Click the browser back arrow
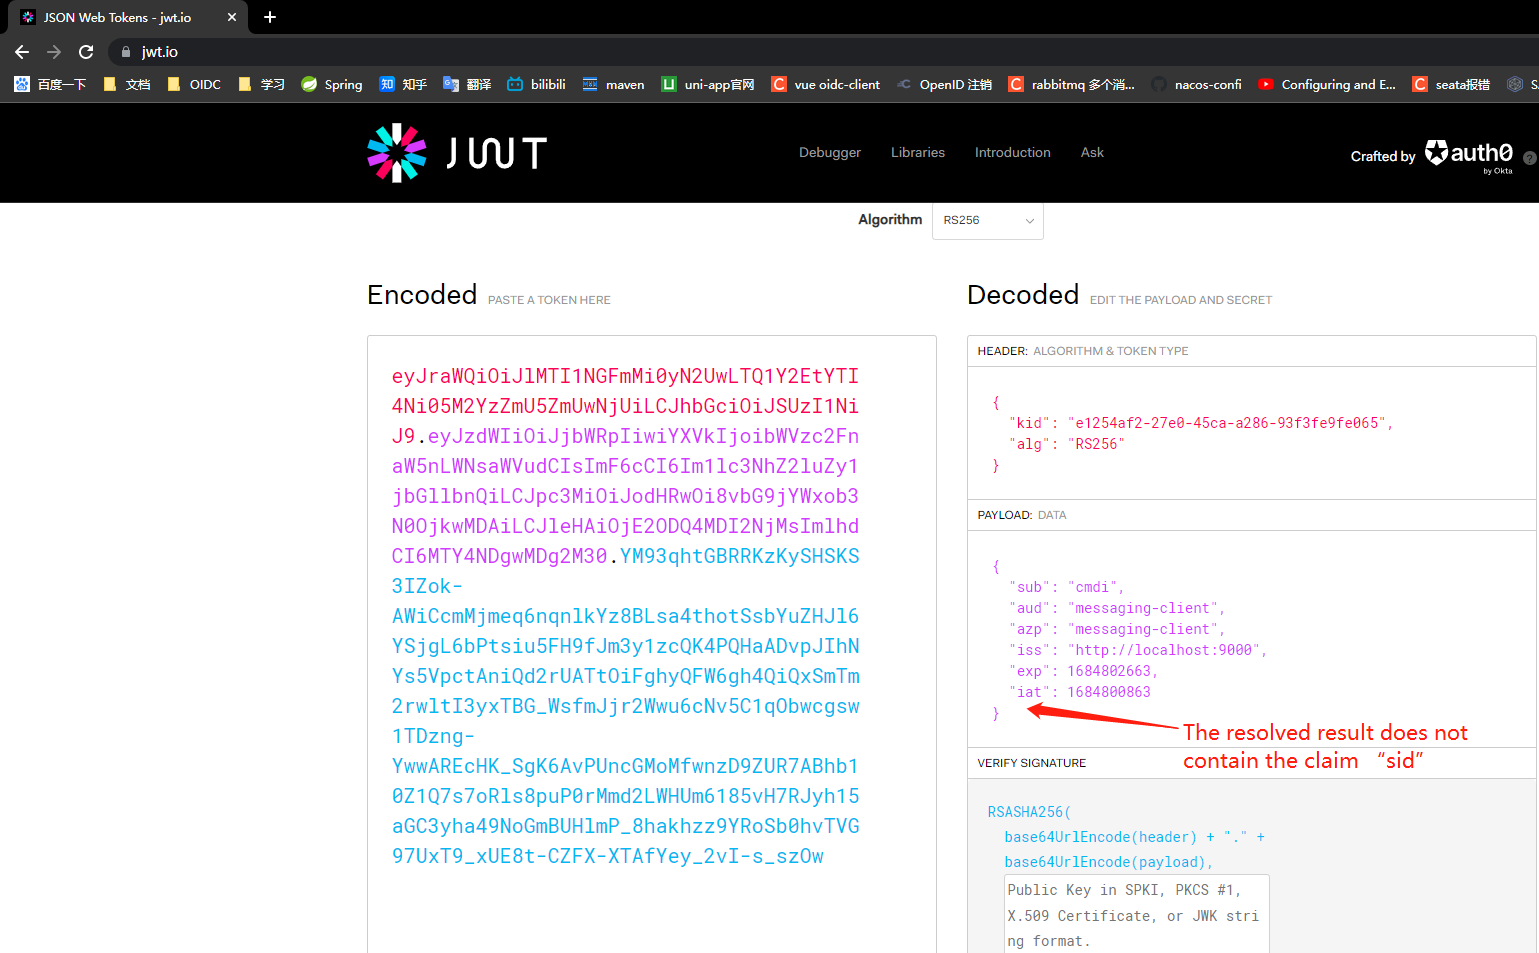The image size is (1539, 953). pyautogui.click(x=21, y=51)
